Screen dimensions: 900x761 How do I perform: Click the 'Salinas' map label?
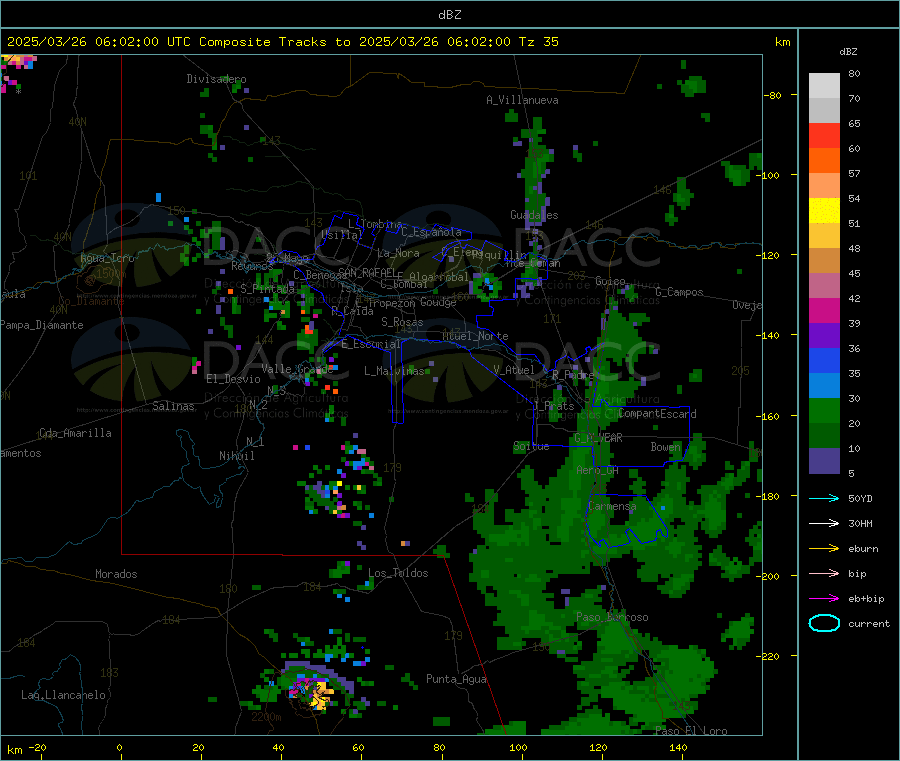pyautogui.click(x=173, y=406)
